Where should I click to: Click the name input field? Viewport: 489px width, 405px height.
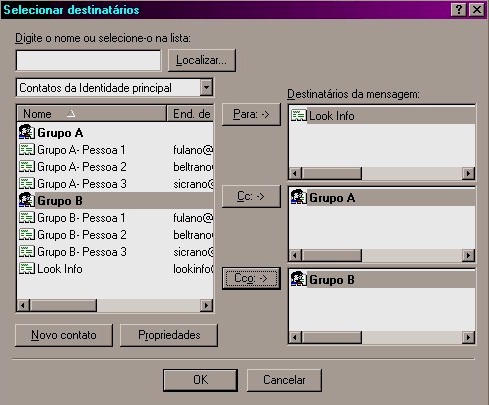pyautogui.click(x=88, y=61)
